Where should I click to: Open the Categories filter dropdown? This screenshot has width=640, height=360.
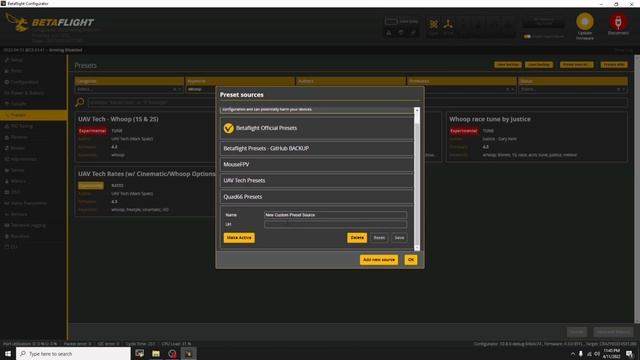pos(129,89)
